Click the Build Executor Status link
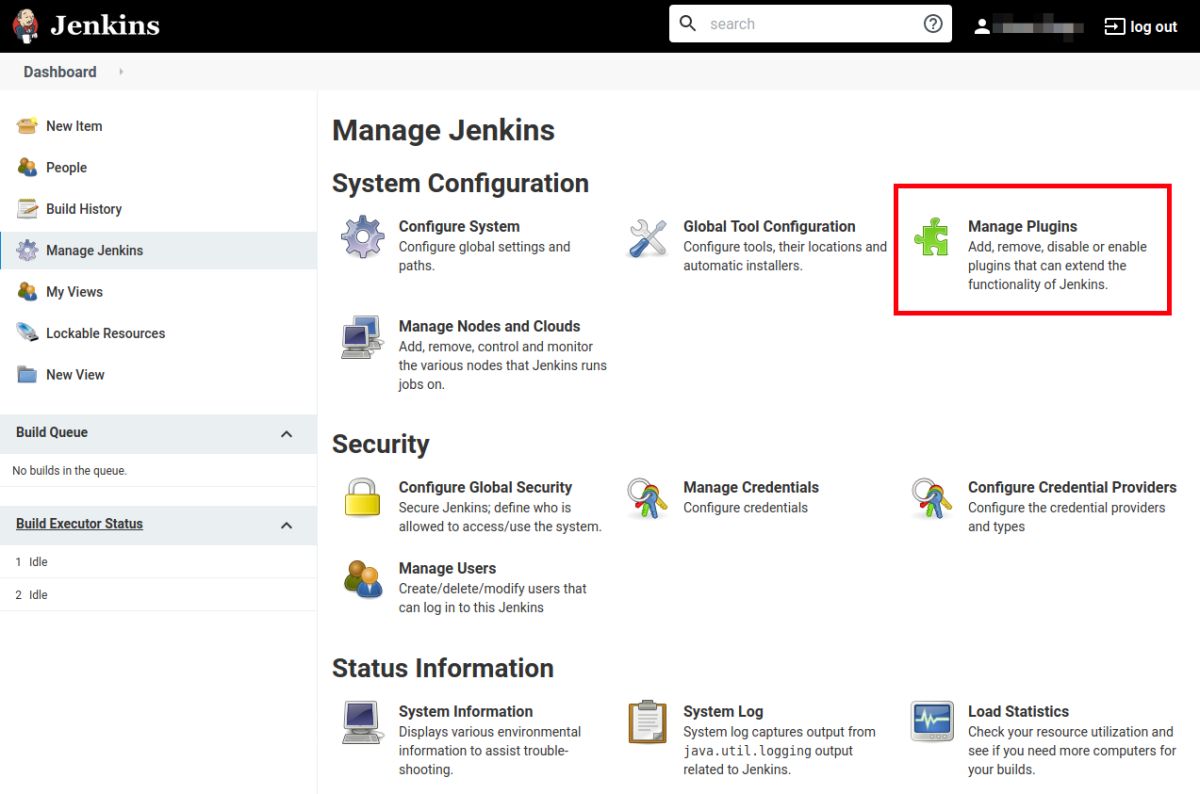Screen dimensions: 1200x794 click(x=79, y=524)
